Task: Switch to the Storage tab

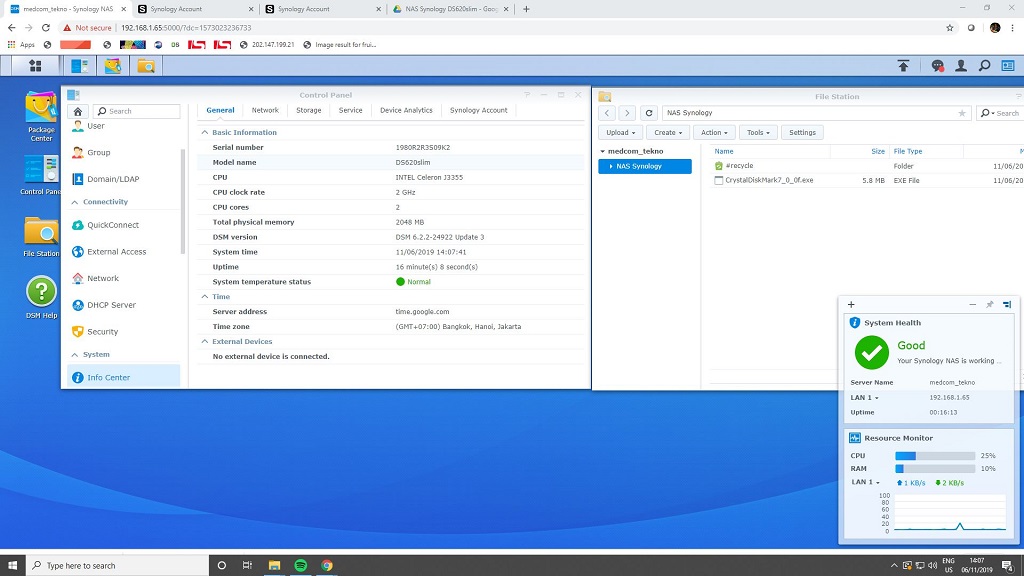Action: (308, 110)
